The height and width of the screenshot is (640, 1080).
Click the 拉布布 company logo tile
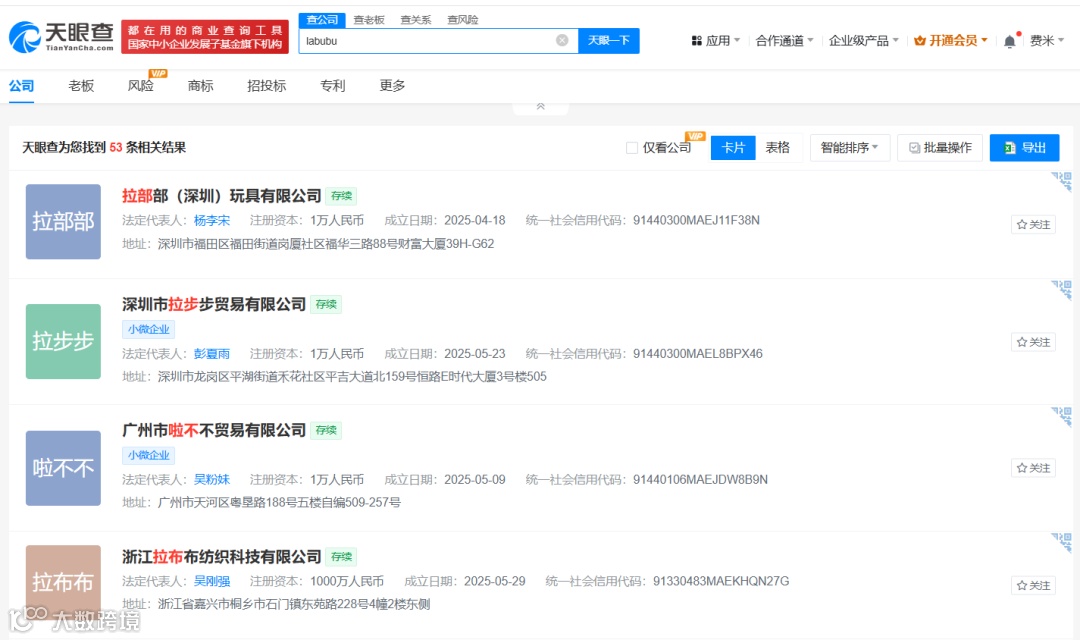63,582
